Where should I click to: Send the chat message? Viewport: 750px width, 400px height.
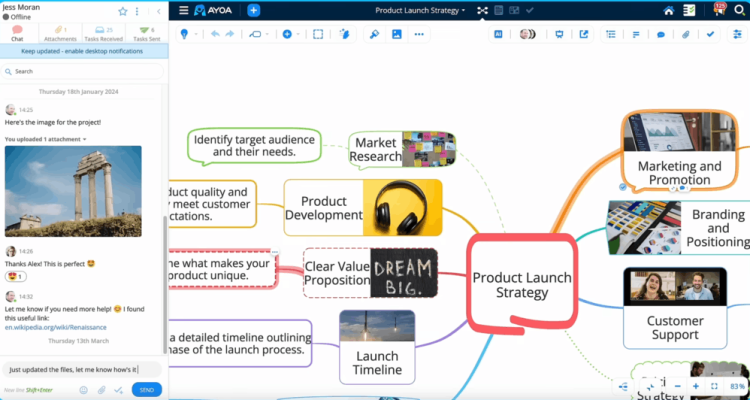(147, 390)
